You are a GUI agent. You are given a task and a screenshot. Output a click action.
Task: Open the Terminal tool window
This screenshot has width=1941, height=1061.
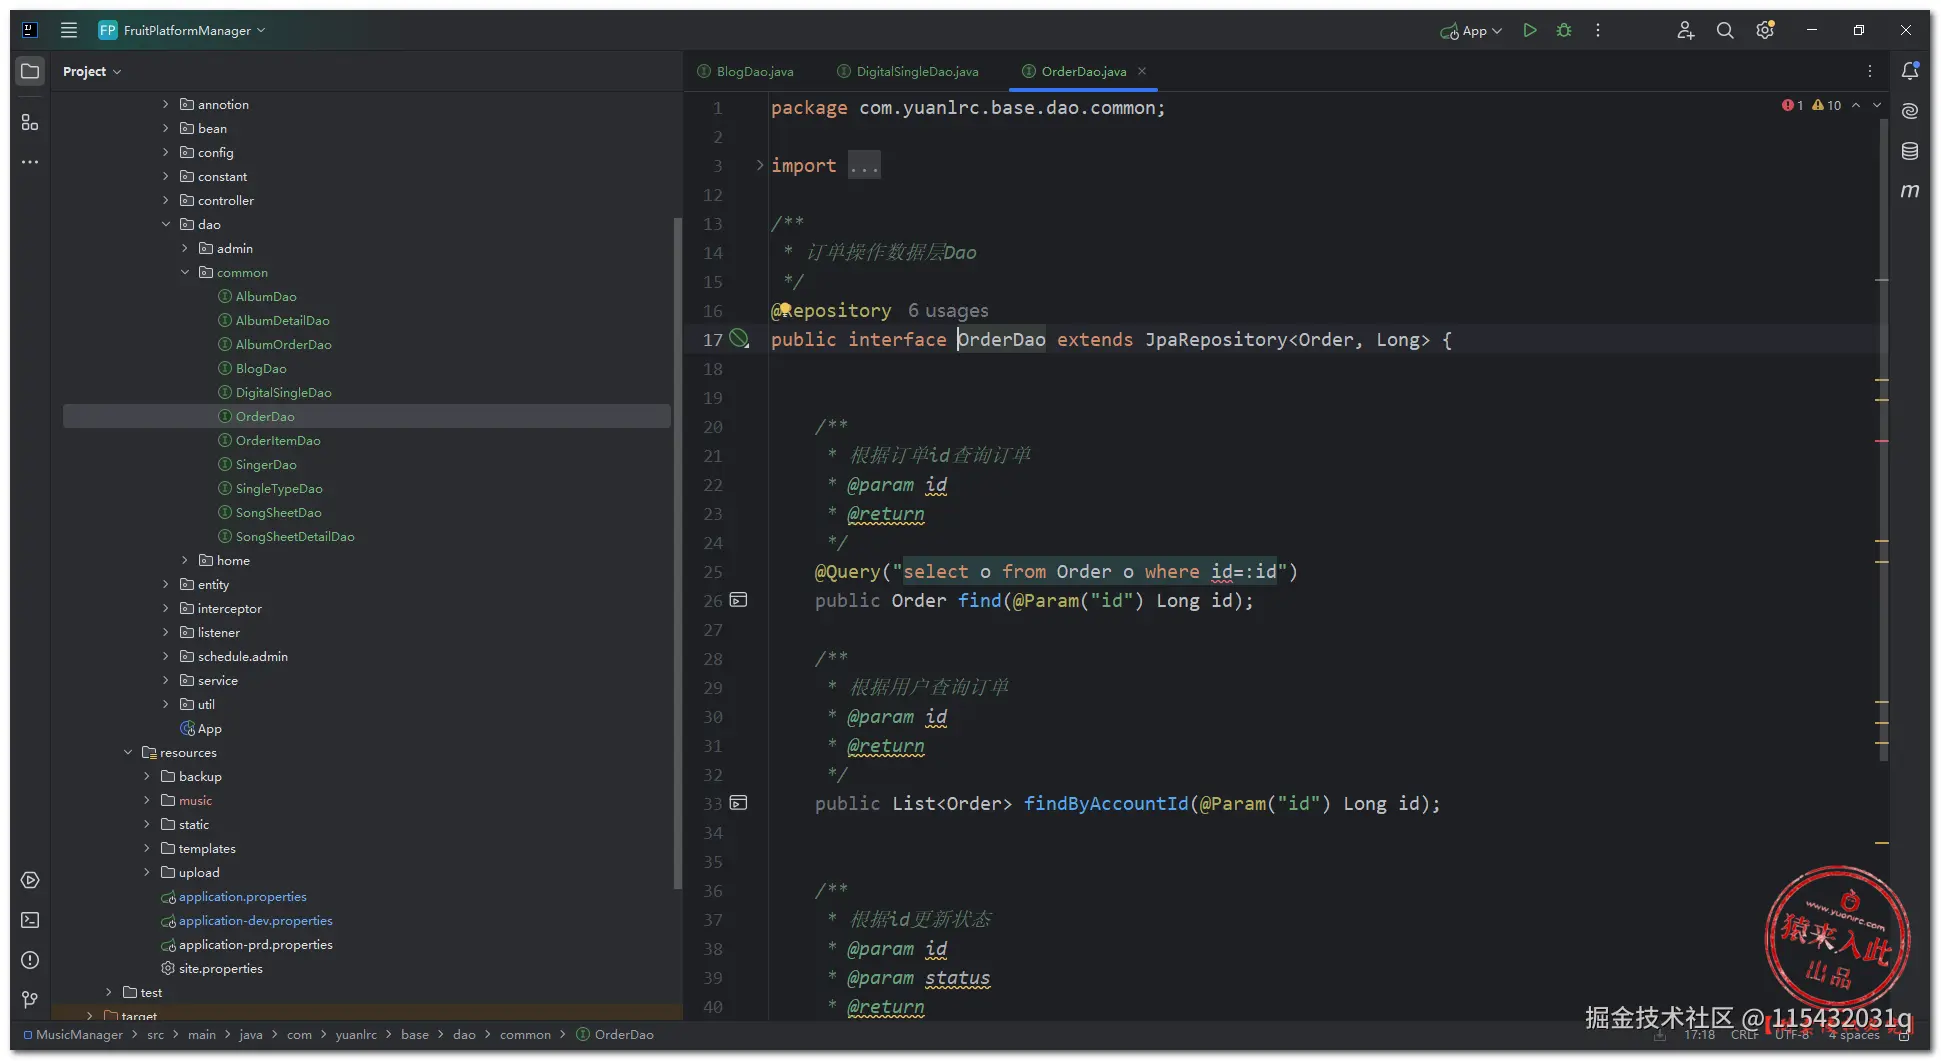30,920
